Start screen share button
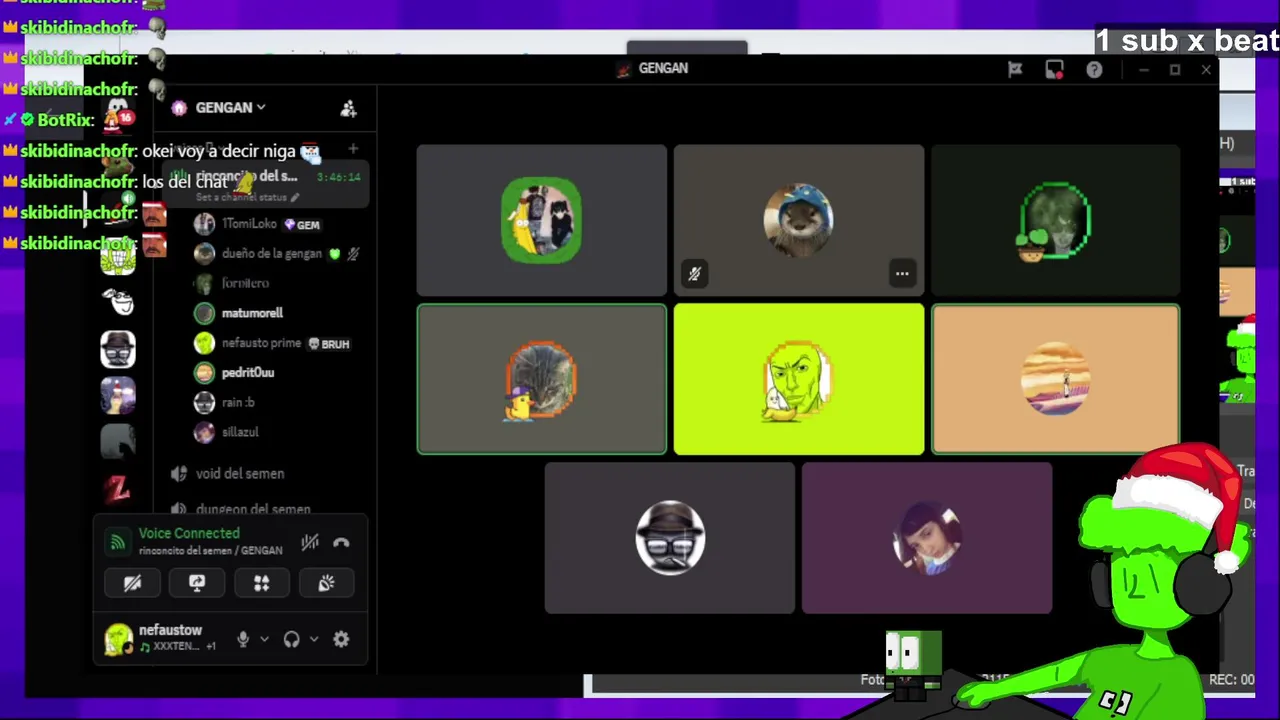 click(x=197, y=583)
